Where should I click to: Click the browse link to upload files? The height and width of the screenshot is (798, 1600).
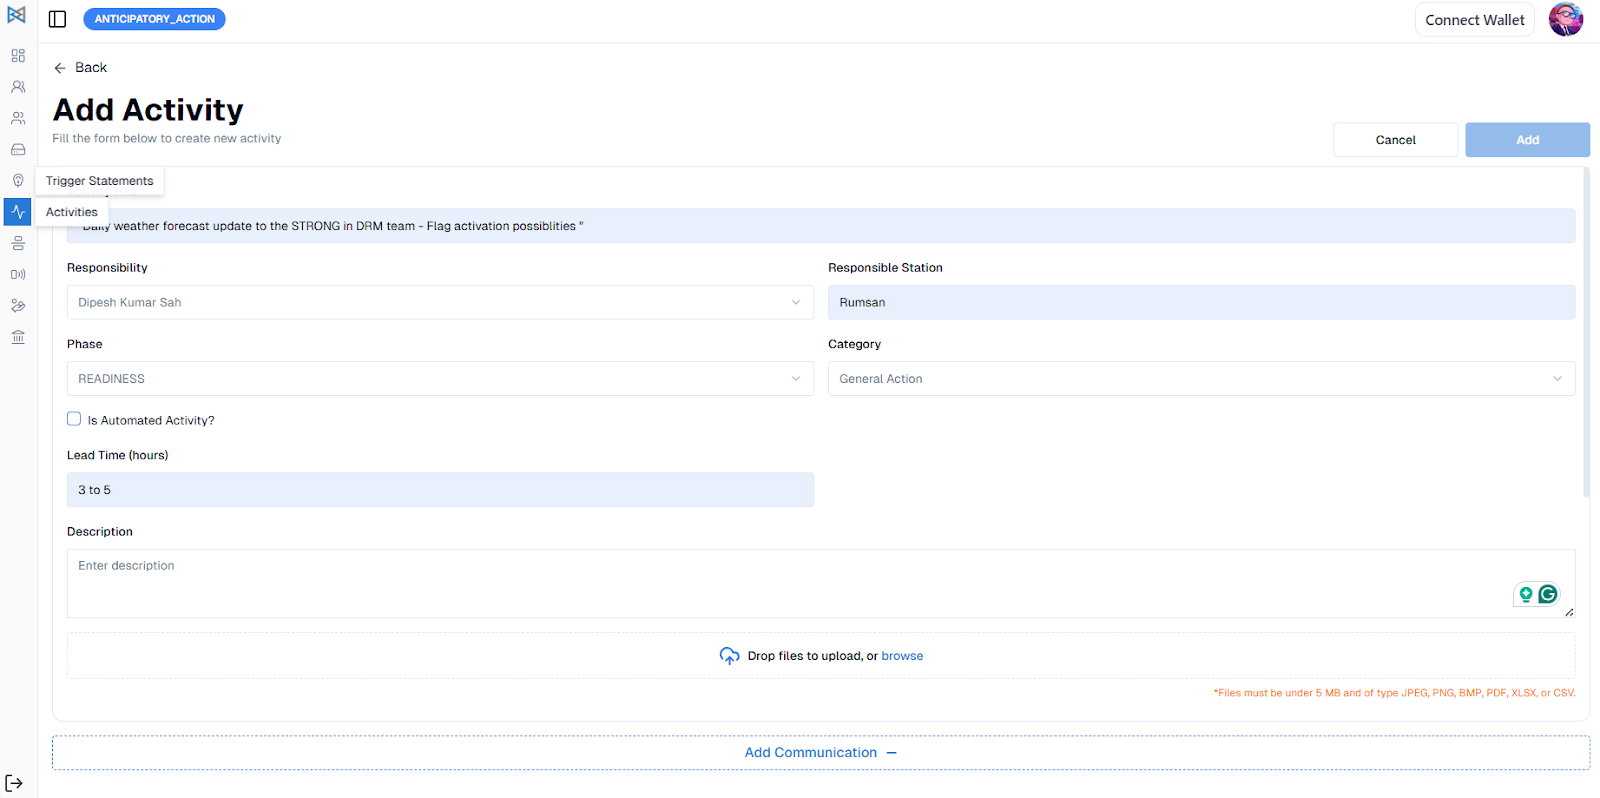[902, 656]
